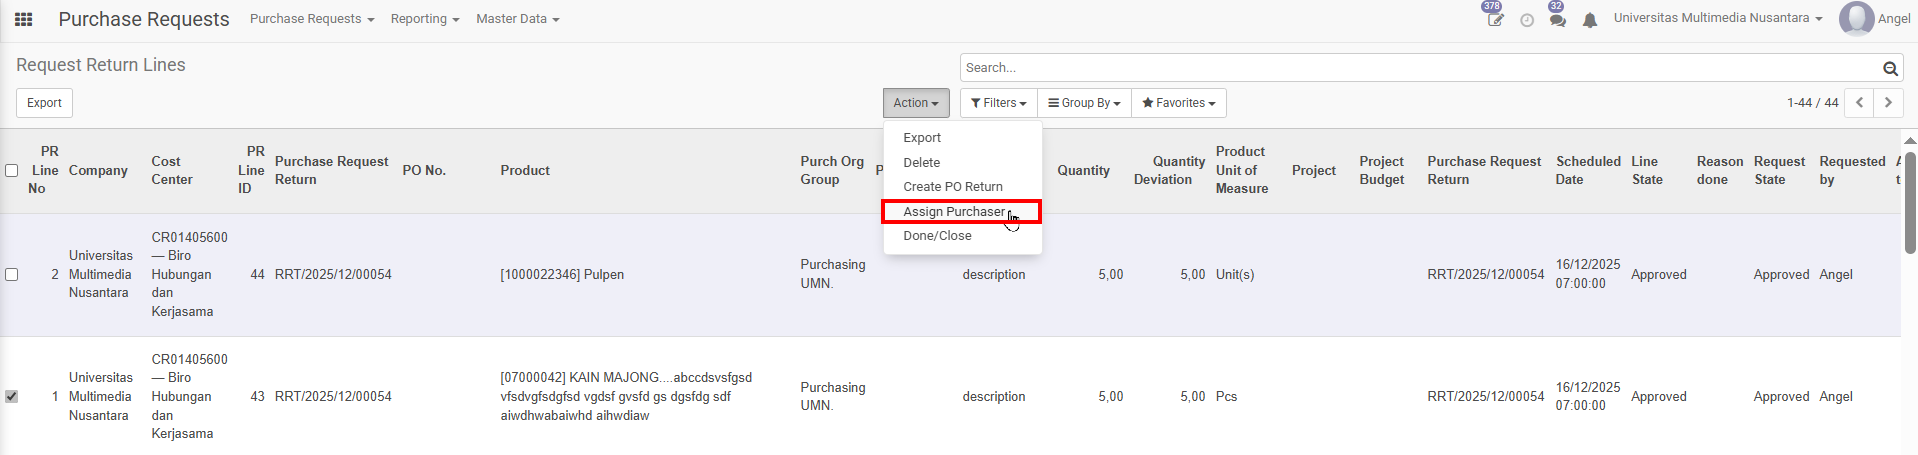
Task: Click the activities edit icon with badge
Action: 1495,20
